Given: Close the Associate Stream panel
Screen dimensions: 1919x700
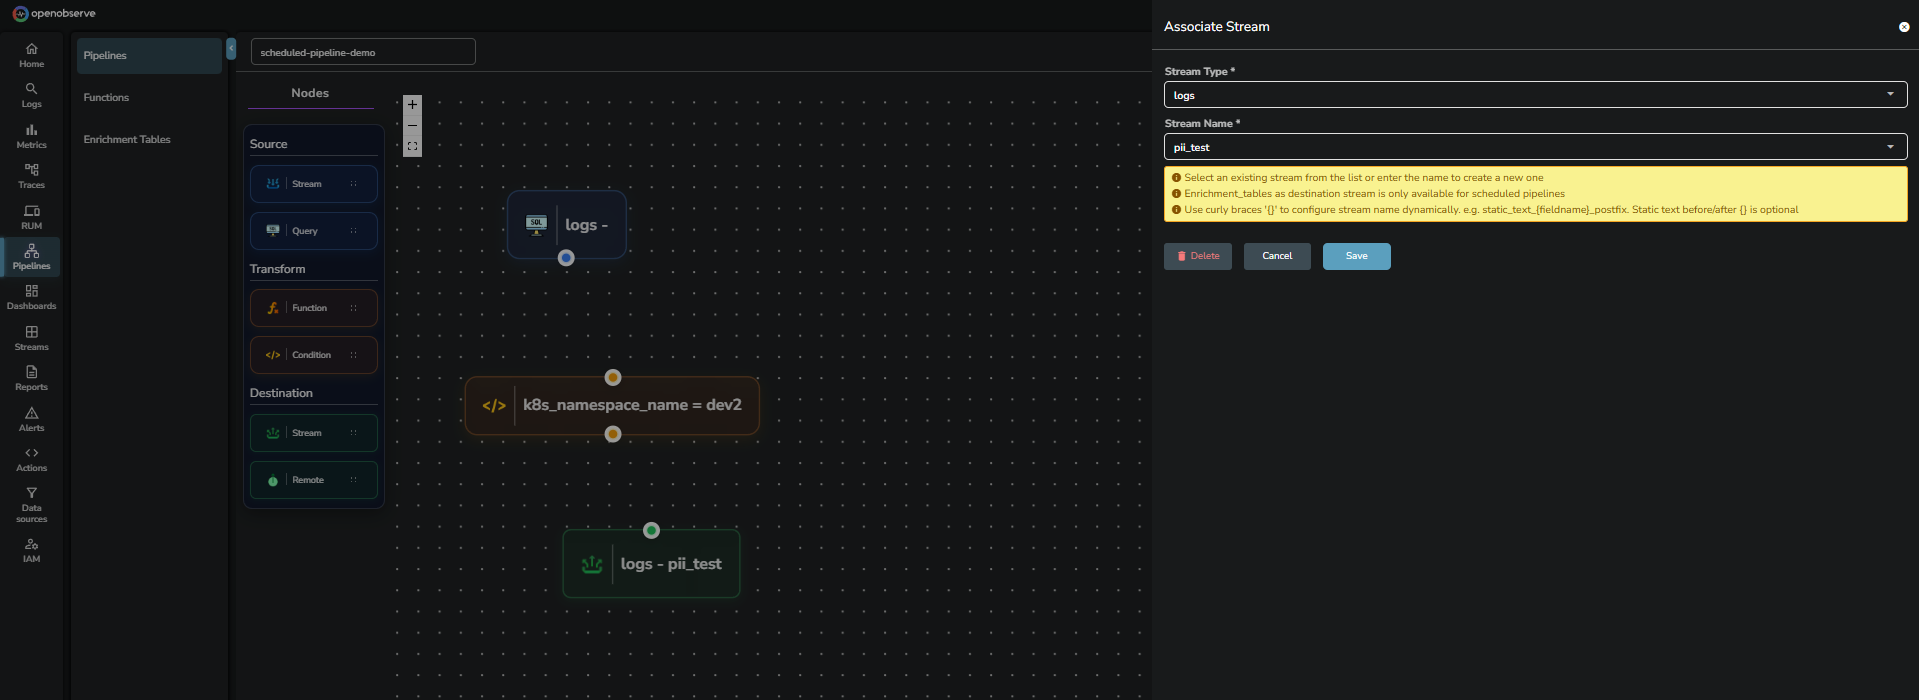Looking at the screenshot, I should (1903, 27).
